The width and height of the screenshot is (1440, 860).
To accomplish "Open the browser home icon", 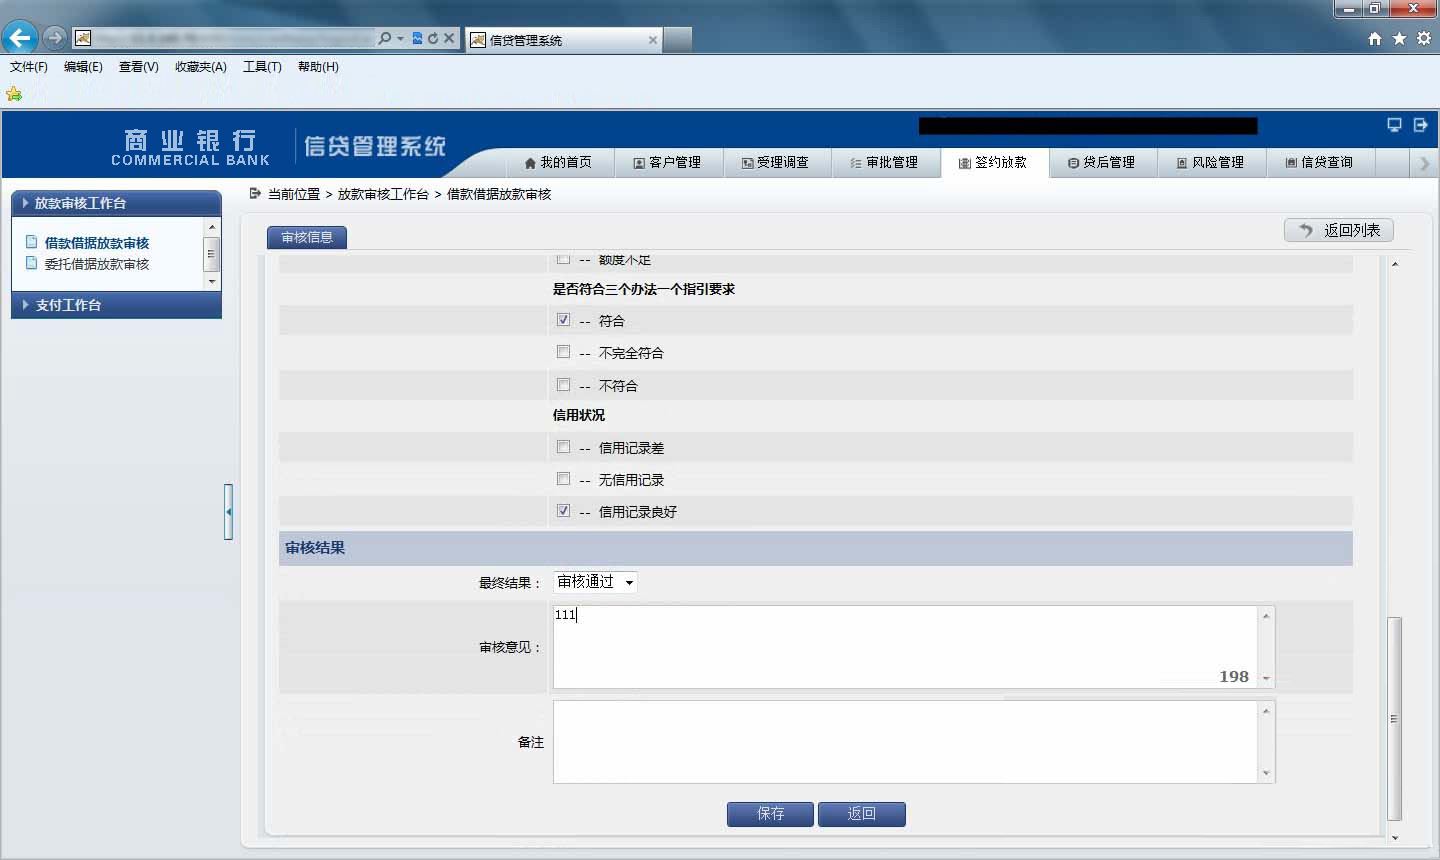I will [1375, 38].
